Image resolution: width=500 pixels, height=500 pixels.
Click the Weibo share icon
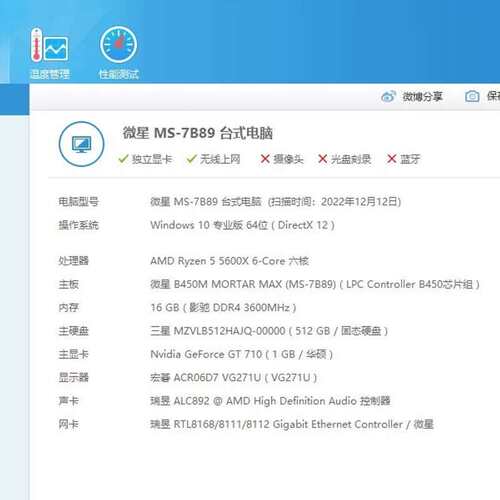(x=388, y=97)
